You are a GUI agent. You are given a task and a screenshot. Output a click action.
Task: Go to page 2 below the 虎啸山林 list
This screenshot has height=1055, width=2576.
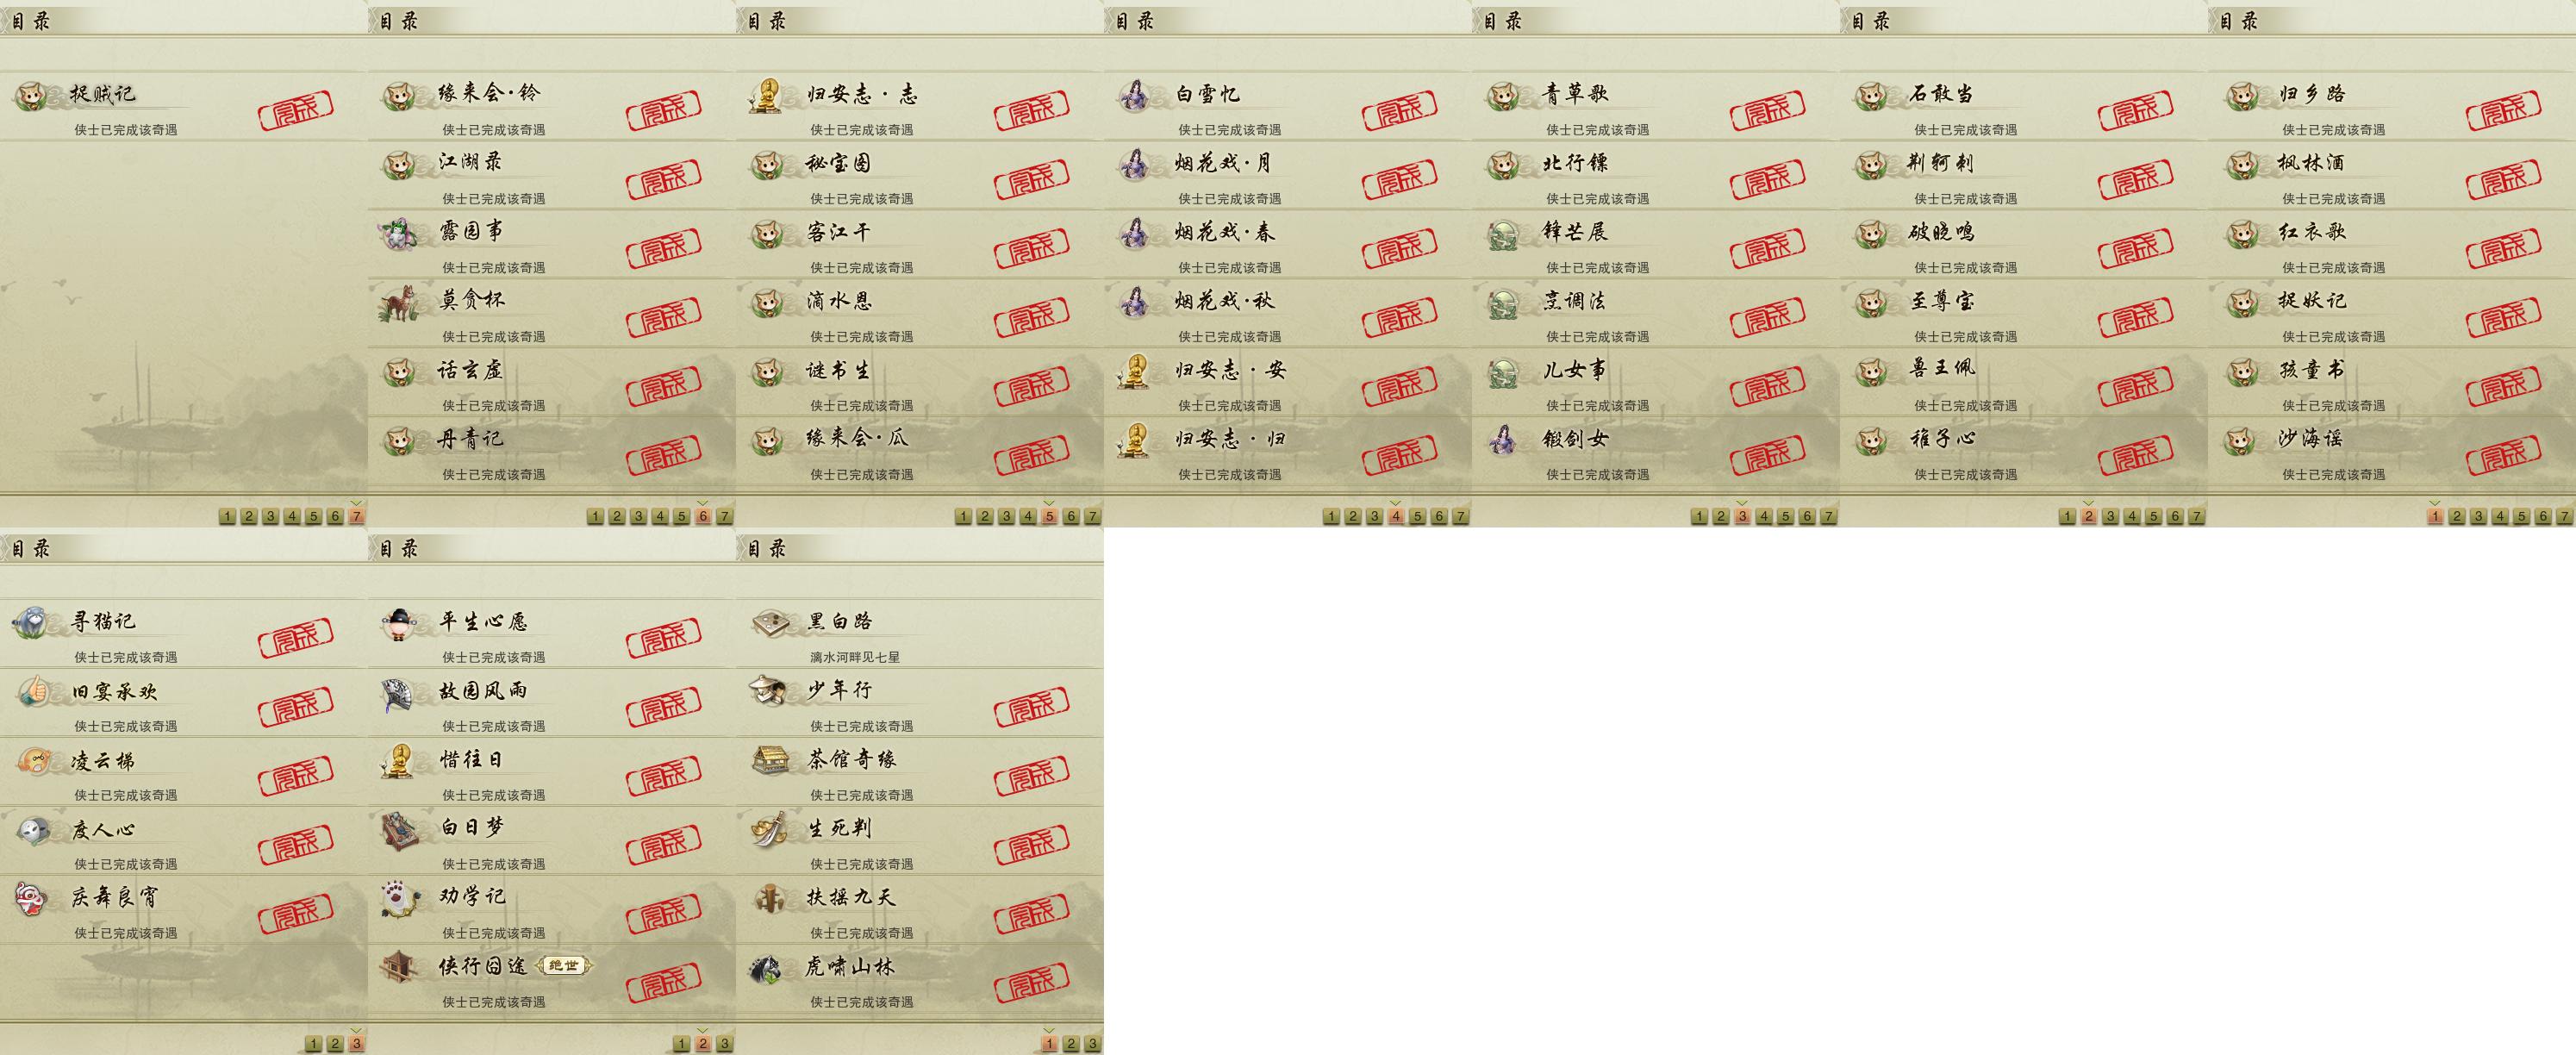(x=1071, y=1043)
